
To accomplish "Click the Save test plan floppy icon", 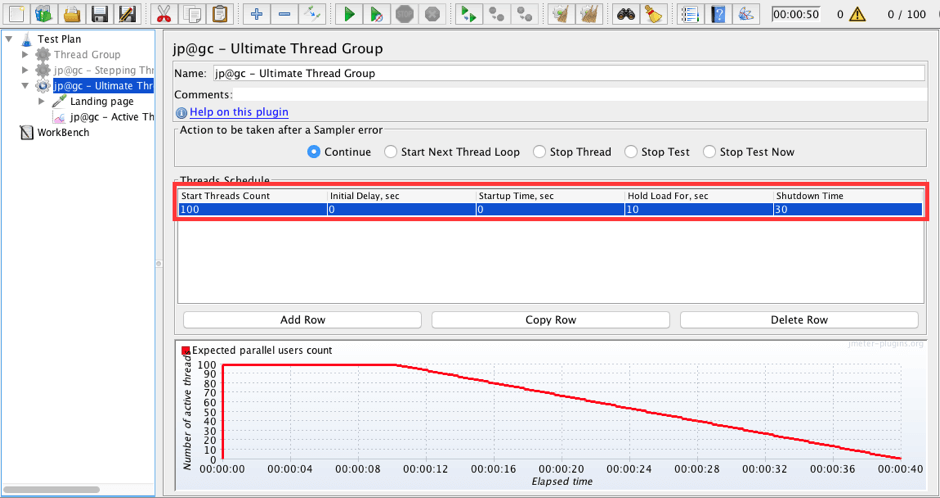I will coord(99,14).
